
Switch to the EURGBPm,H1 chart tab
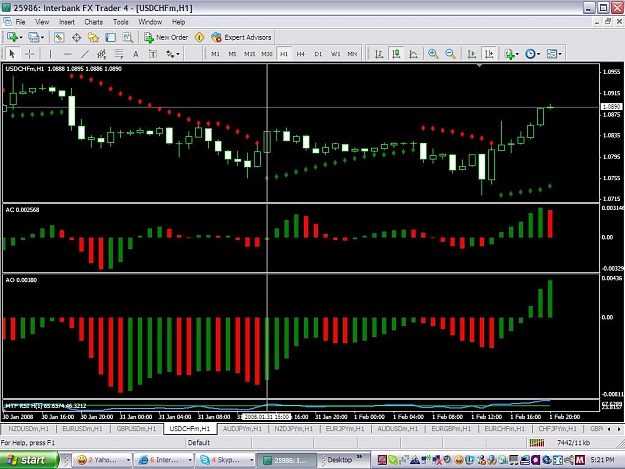(x=451, y=429)
